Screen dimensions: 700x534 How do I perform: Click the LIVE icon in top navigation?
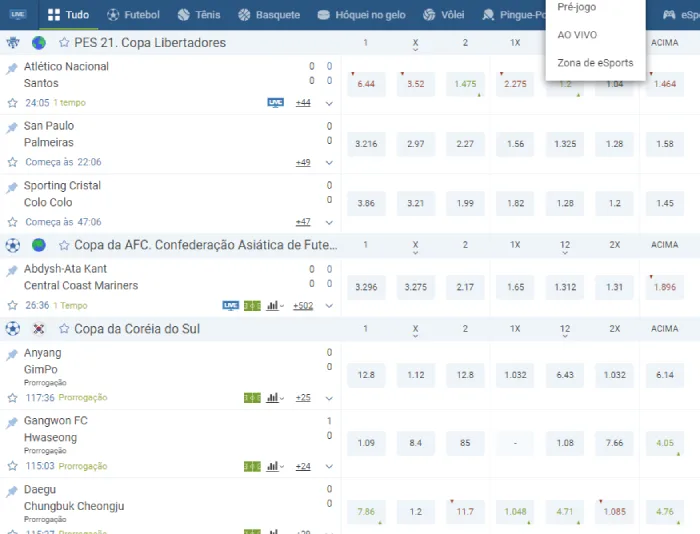pyautogui.click(x=17, y=14)
